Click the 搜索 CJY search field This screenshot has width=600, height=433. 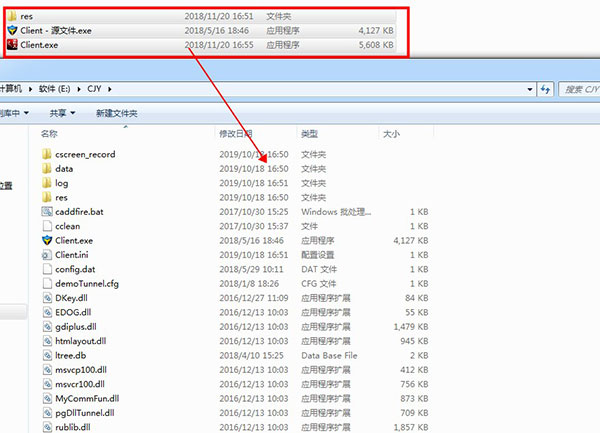click(579, 90)
